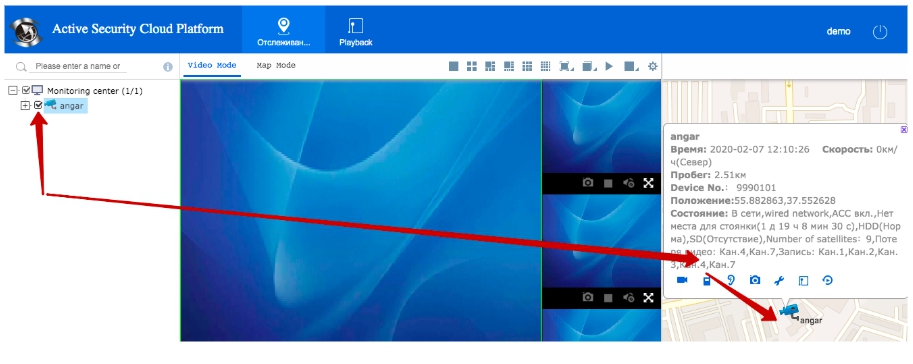Viewport: 913px width, 364px height.
Task: Focus the device name search field
Action: [x=78, y=66]
